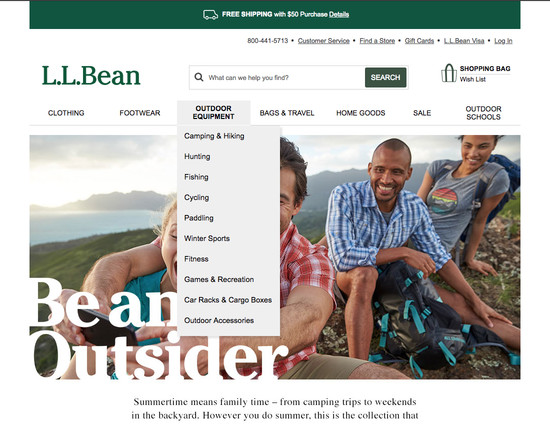Focus the 'What can we help you find?' field
The image size is (550, 424).
pos(277,78)
